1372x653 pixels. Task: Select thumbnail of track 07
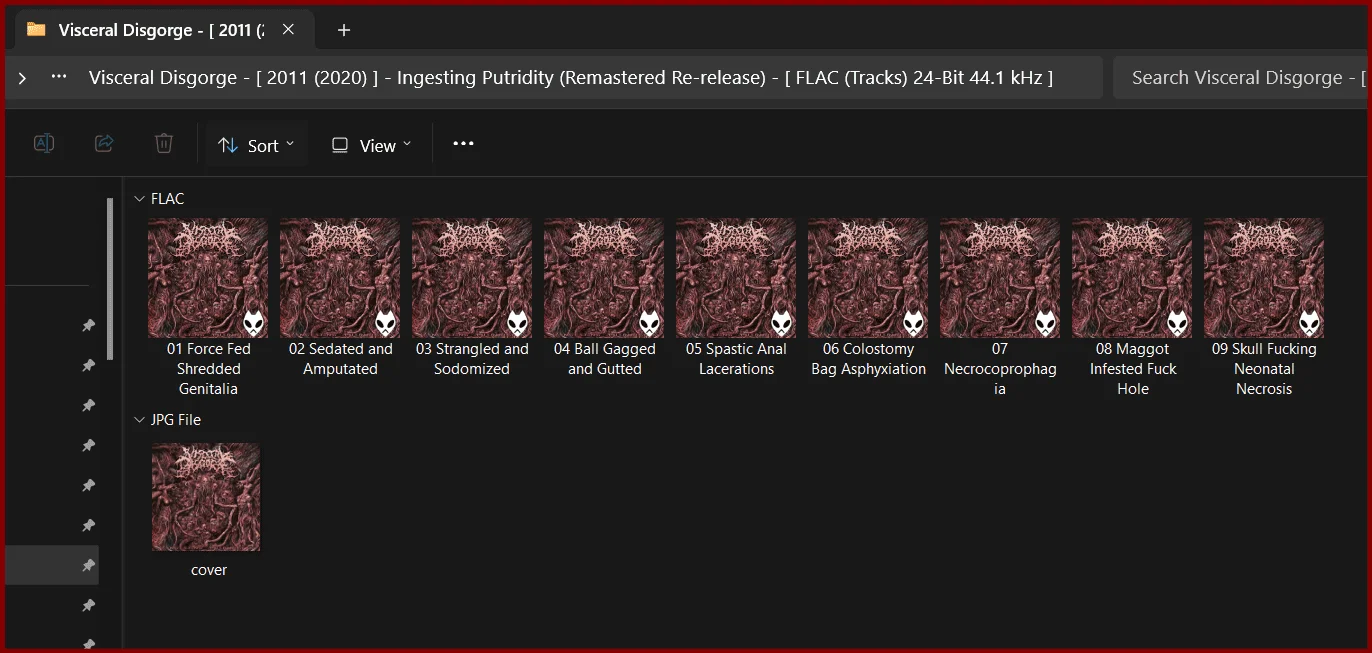pyautogui.click(x=1000, y=278)
